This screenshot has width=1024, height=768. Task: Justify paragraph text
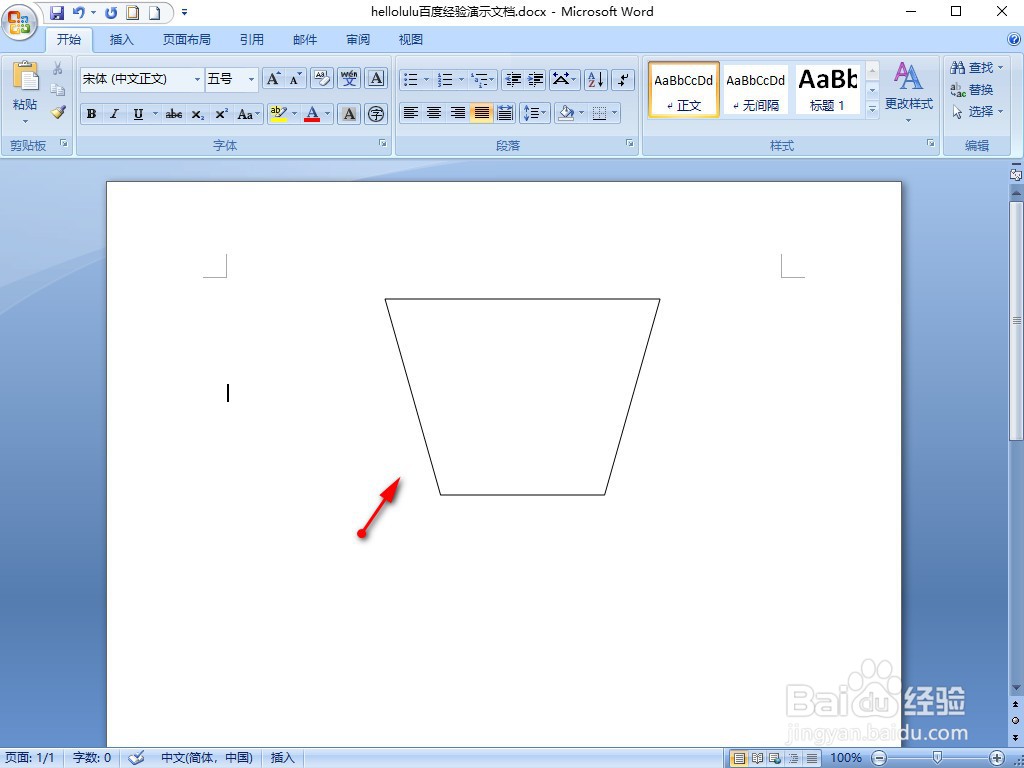(x=481, y=114)
